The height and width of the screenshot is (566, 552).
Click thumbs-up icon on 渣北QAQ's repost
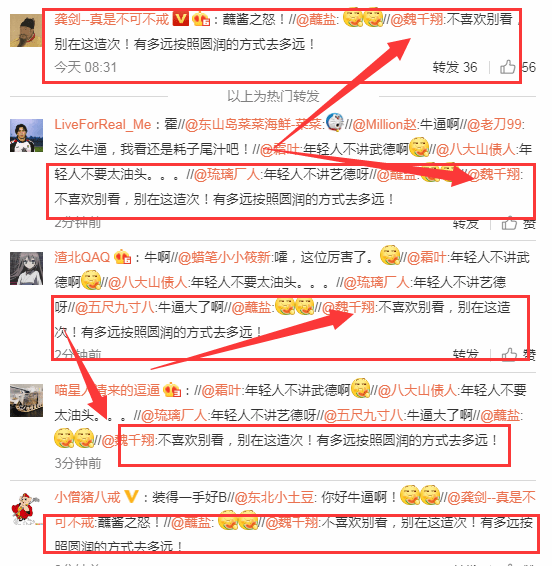pyautogui.click(x=509, y=354)
